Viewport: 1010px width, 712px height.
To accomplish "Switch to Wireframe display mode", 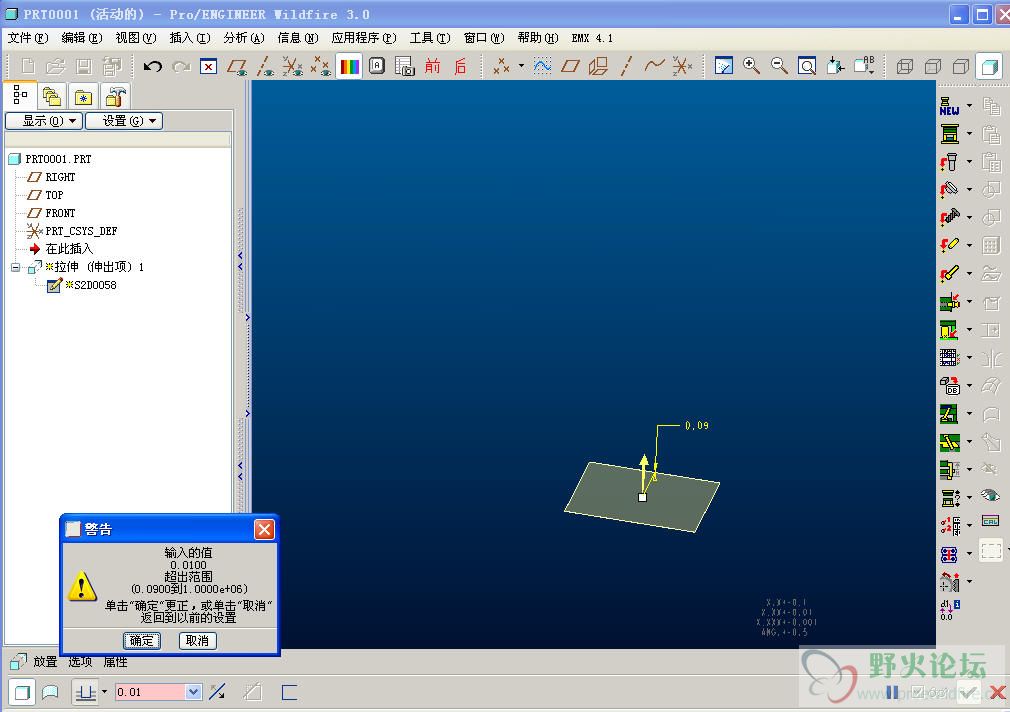I will click(x=905, y=66).
